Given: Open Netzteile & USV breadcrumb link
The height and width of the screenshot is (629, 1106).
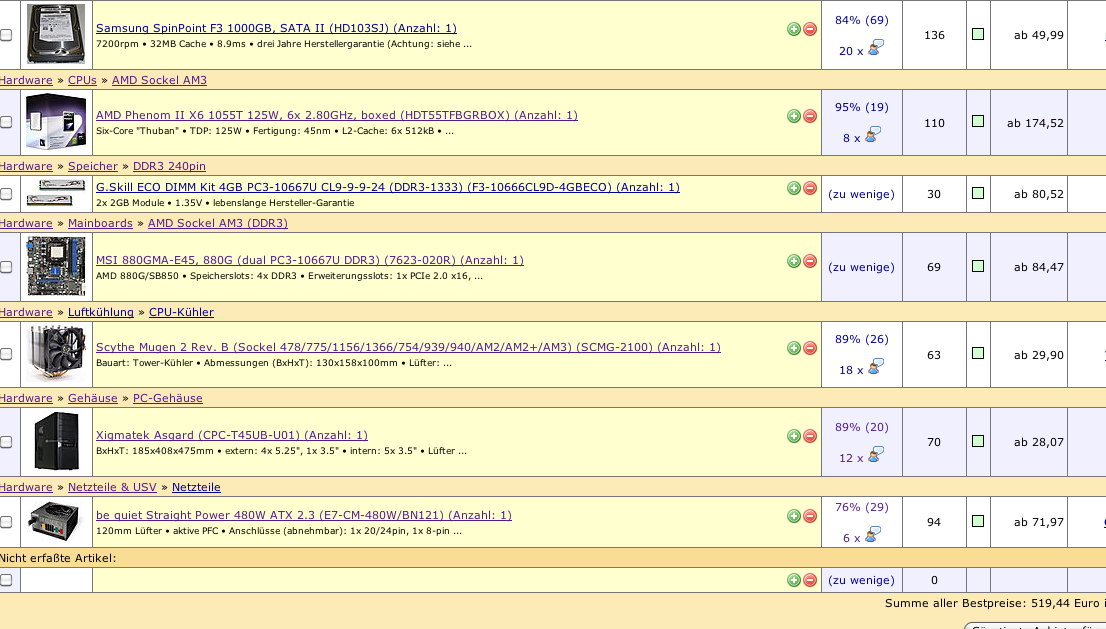Looking at the screenshot, I should pyautogui.click(x=112, y=487).
